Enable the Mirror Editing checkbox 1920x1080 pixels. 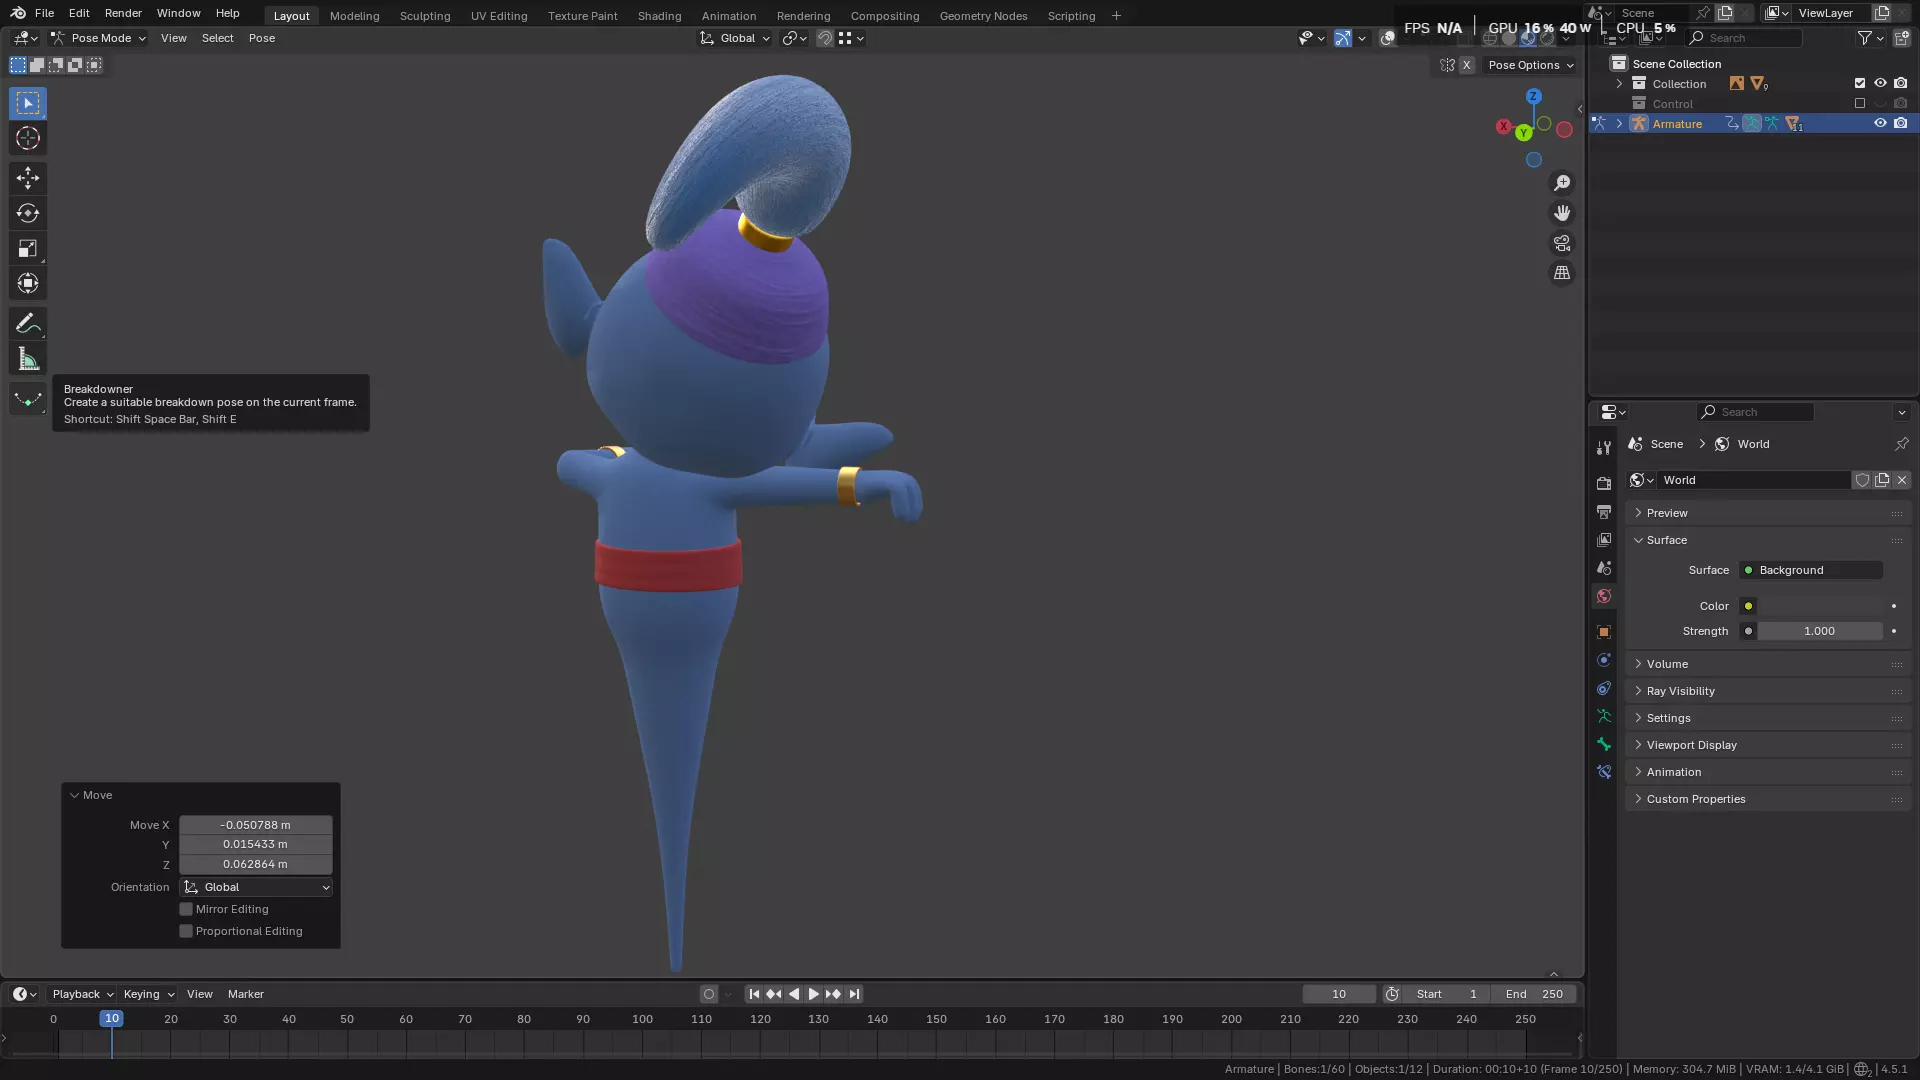pos(186,909)
